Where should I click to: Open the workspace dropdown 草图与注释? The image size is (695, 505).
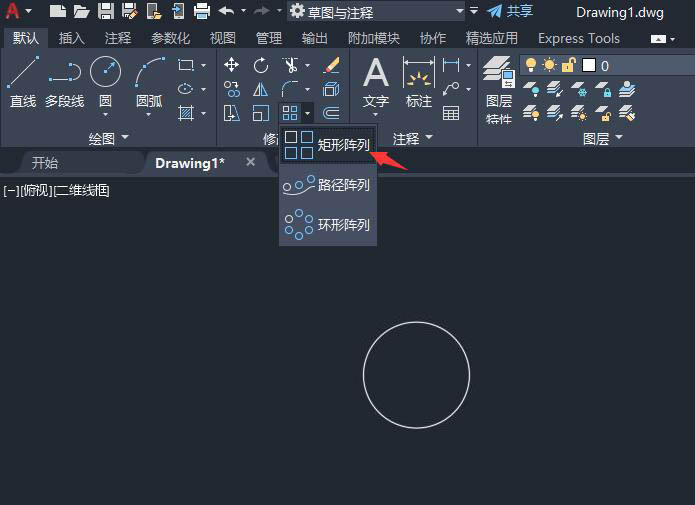tap(376, 12)
